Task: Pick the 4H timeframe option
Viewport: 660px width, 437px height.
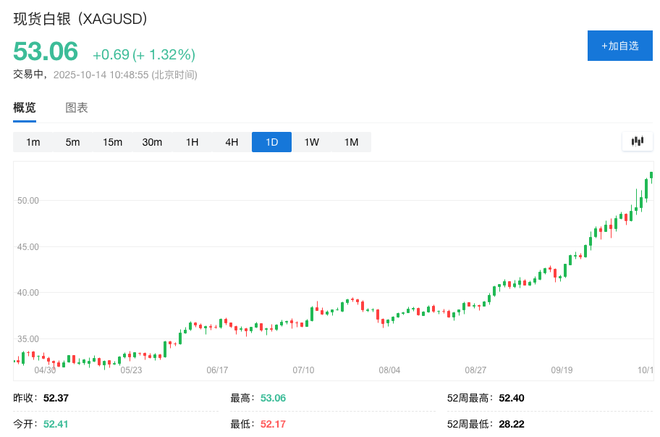Action: [x=232, y=142]
